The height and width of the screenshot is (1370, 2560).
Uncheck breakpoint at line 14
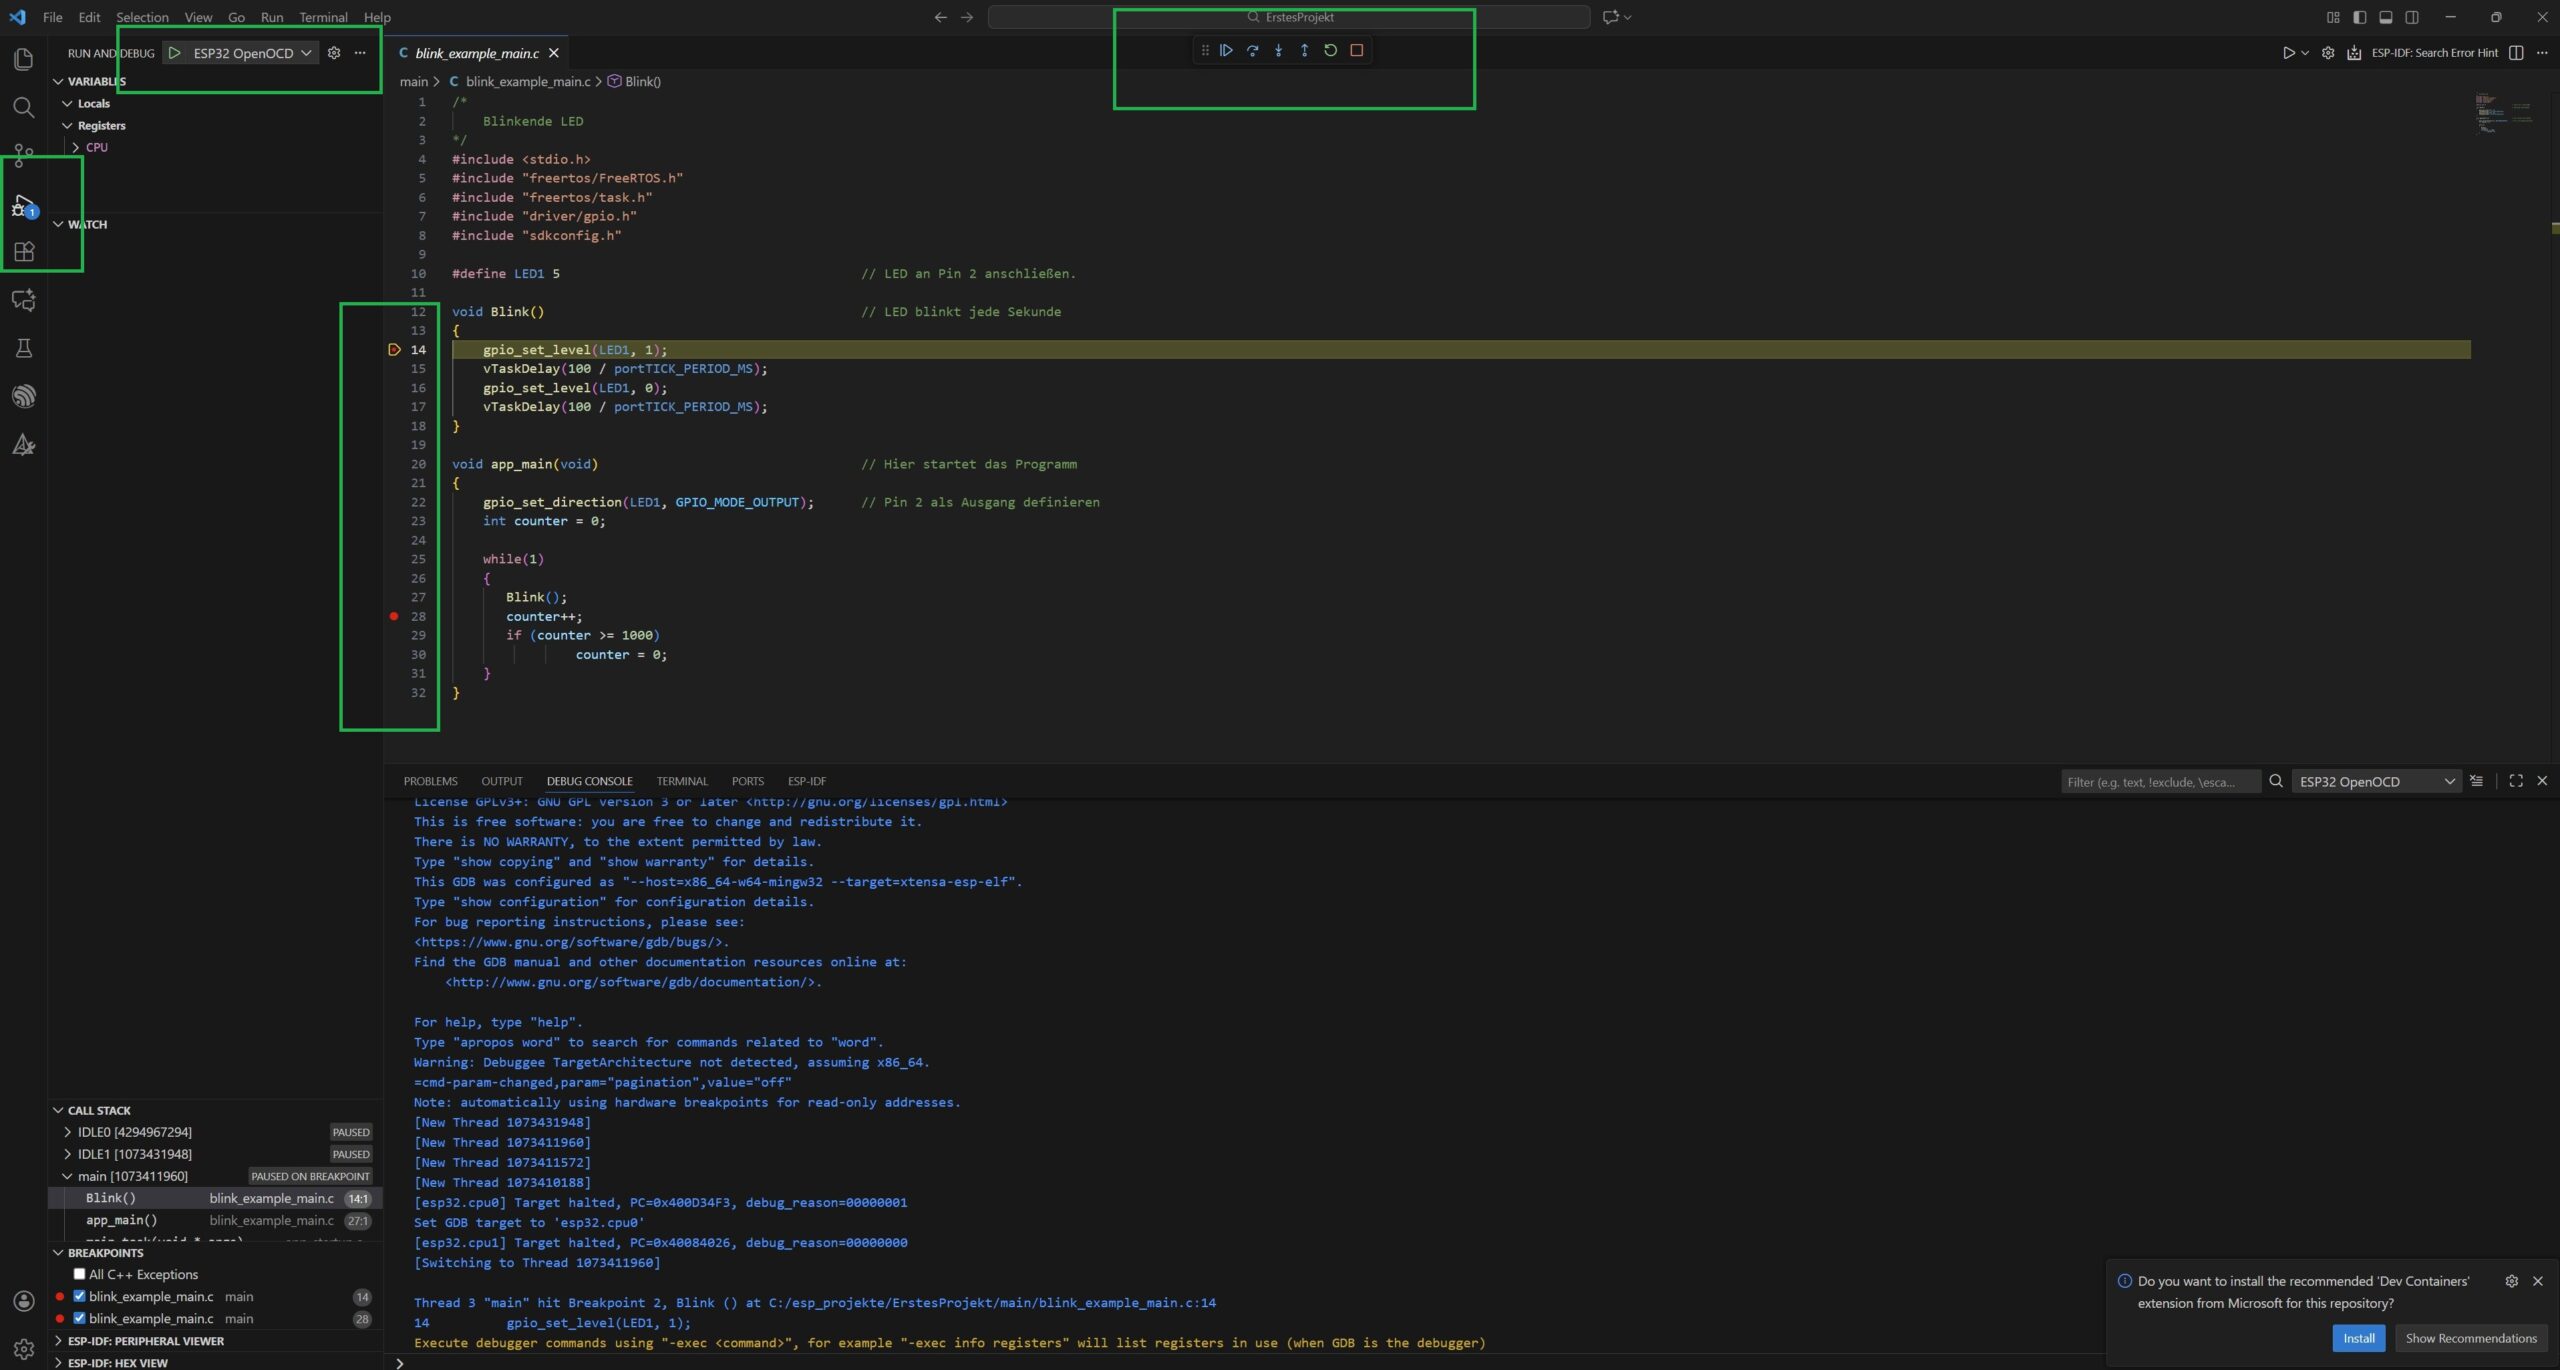click(x=79, y=1296)
